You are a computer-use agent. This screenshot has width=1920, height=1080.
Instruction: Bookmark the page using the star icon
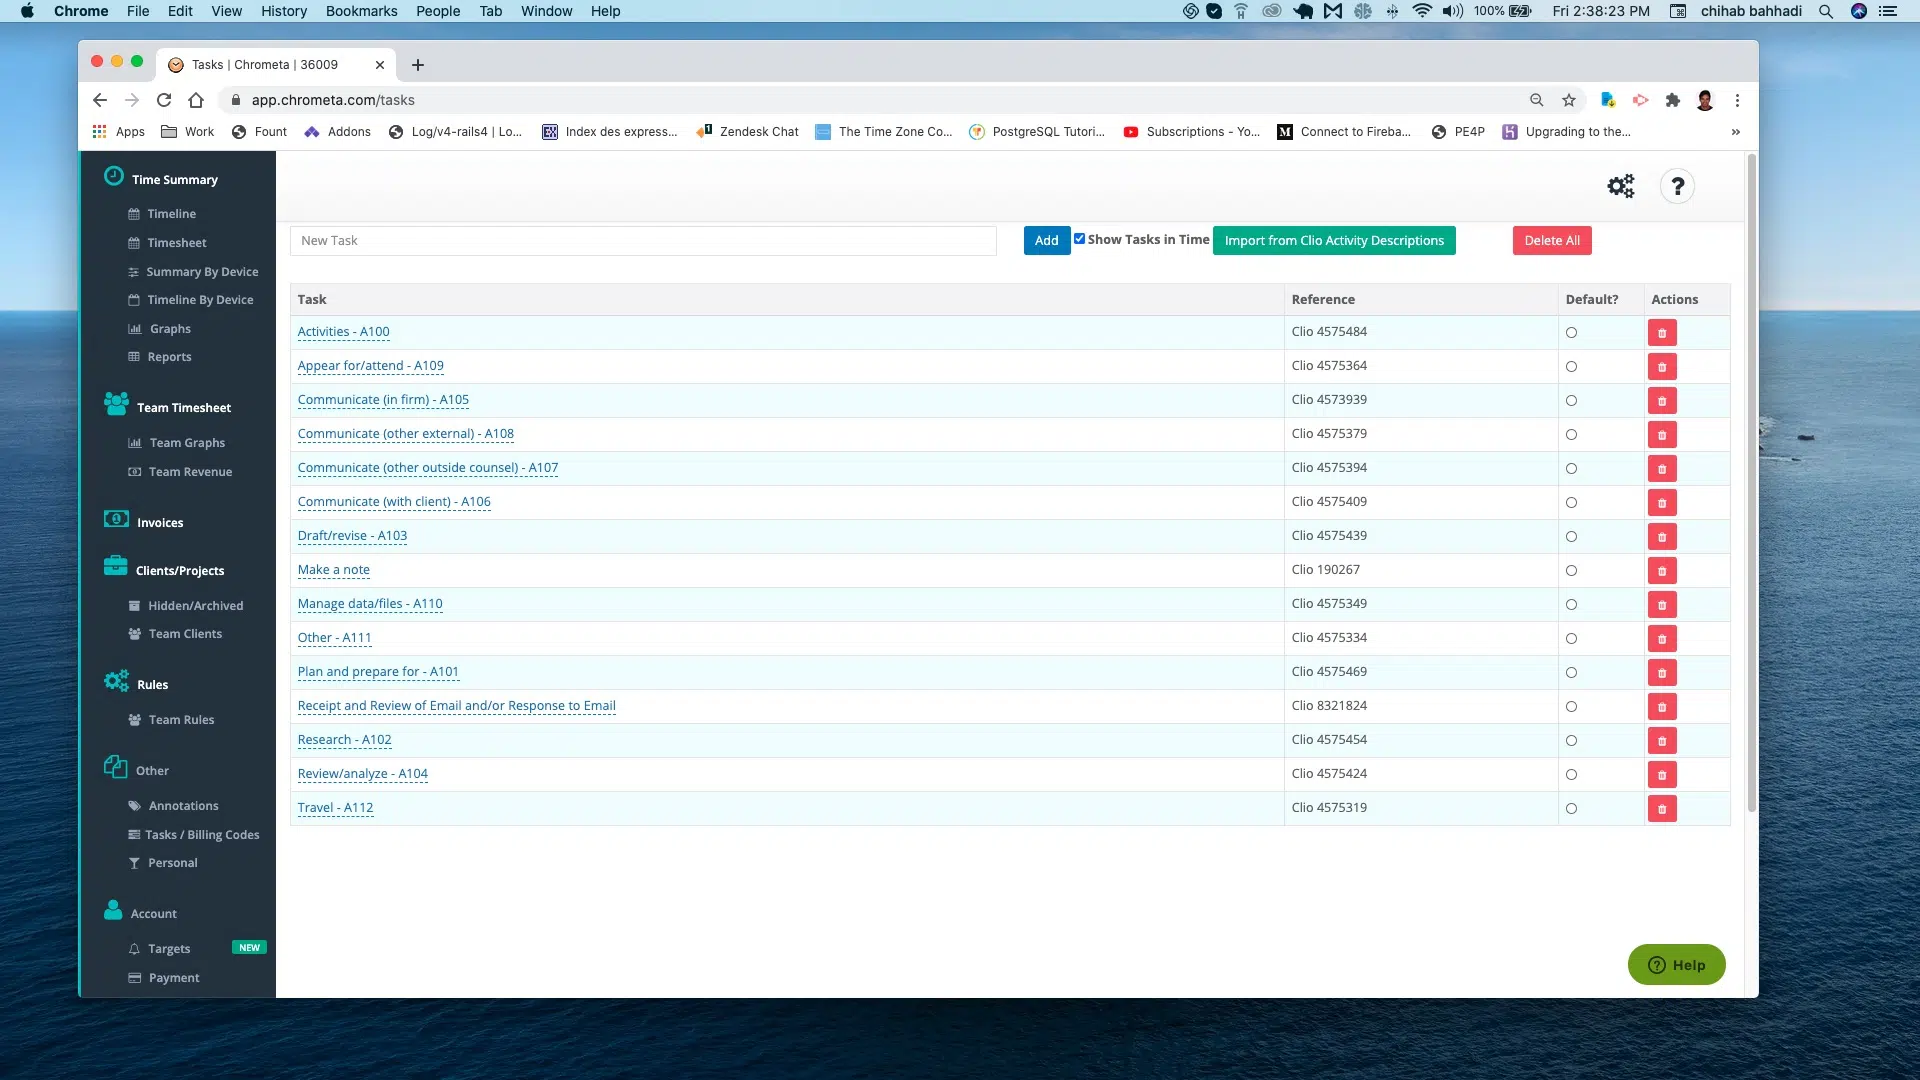point(1569,100)
